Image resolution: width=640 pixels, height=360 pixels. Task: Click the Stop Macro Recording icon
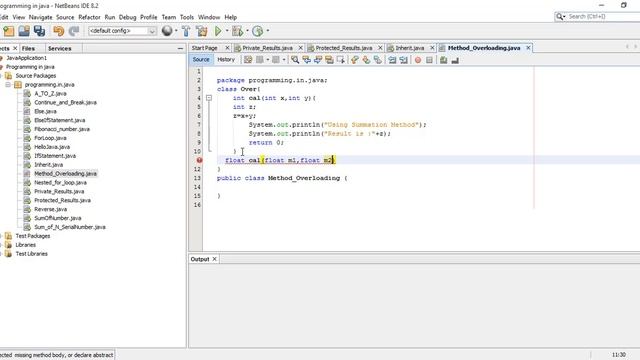429,60
